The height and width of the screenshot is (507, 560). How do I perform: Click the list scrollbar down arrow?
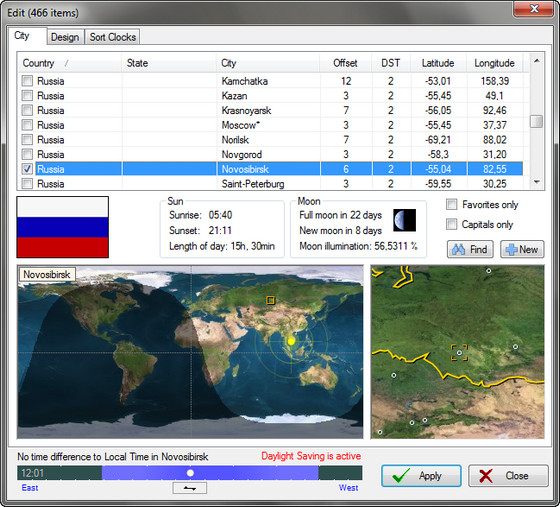536,182
